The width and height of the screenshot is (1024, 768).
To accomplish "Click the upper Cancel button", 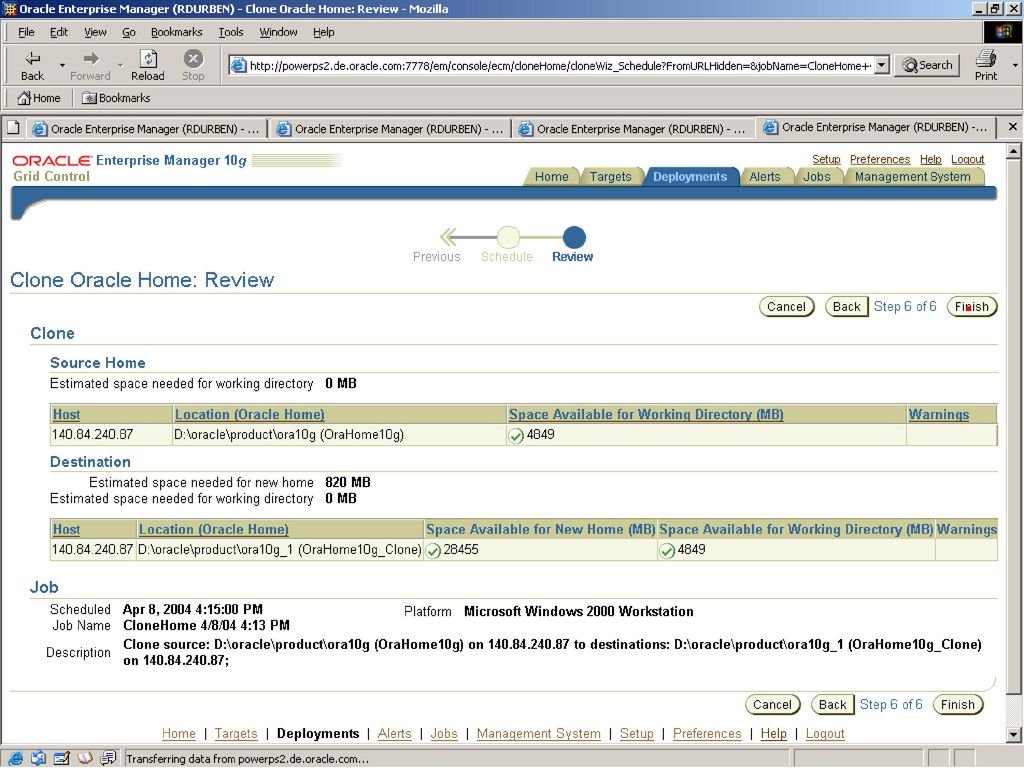I will (786, 307).
